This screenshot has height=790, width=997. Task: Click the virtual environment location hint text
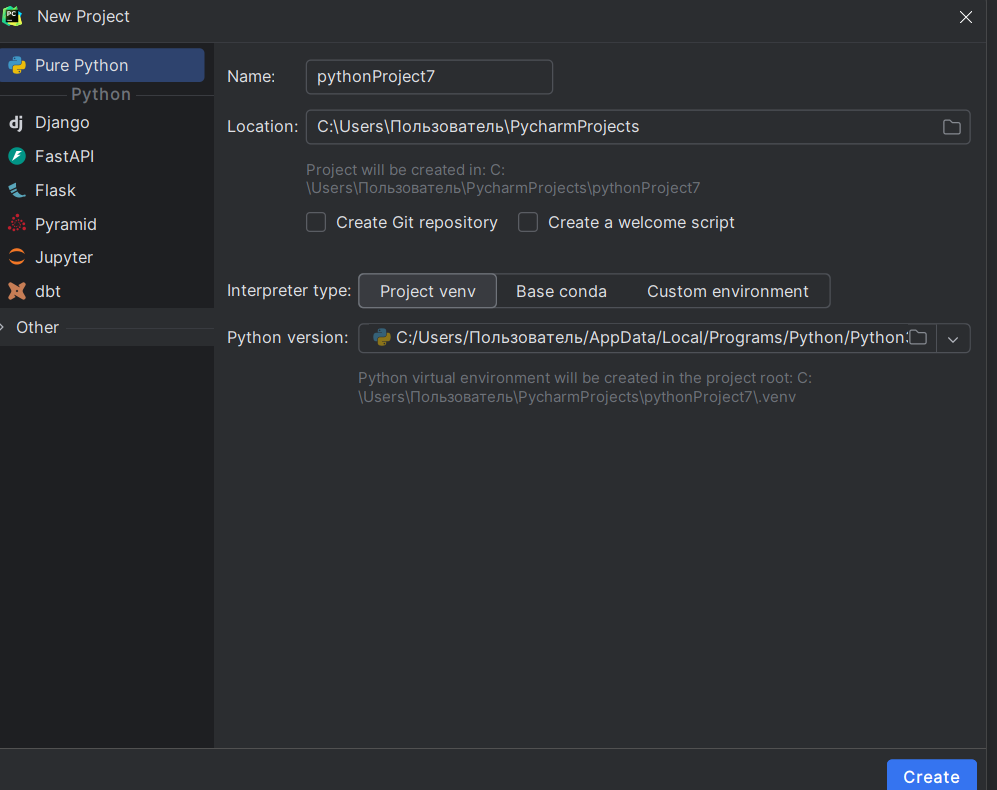coord(585,387)
